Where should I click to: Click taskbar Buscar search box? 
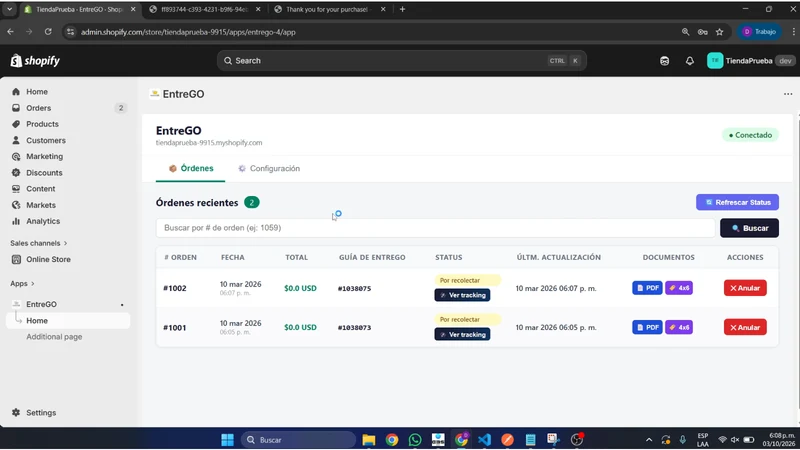298,440
